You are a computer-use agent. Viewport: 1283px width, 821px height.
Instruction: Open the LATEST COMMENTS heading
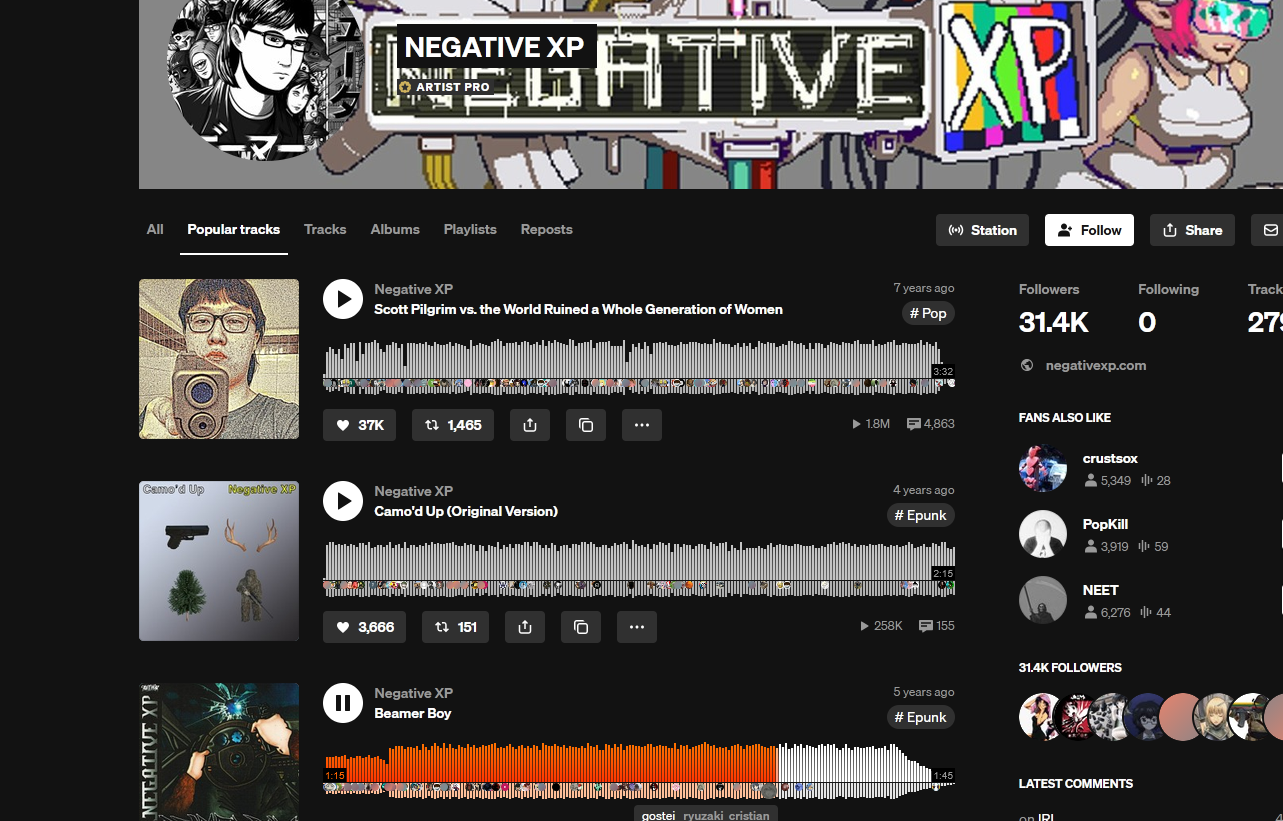[x=1076, y=783]
